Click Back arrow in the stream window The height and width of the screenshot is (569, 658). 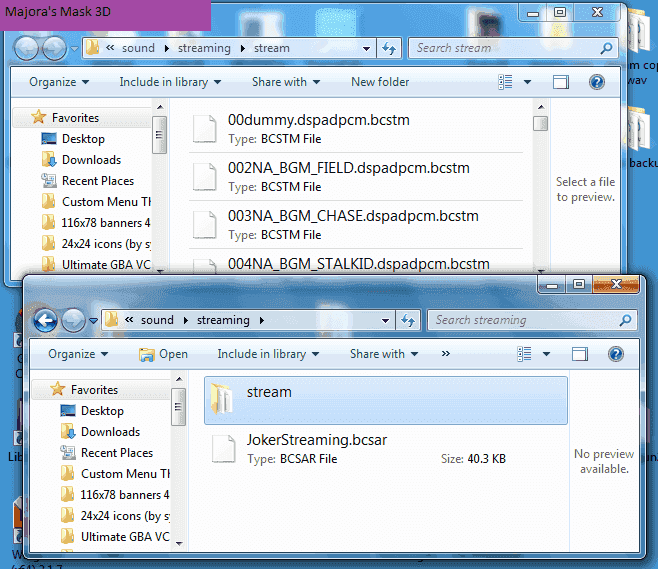(x=26, y=49)
